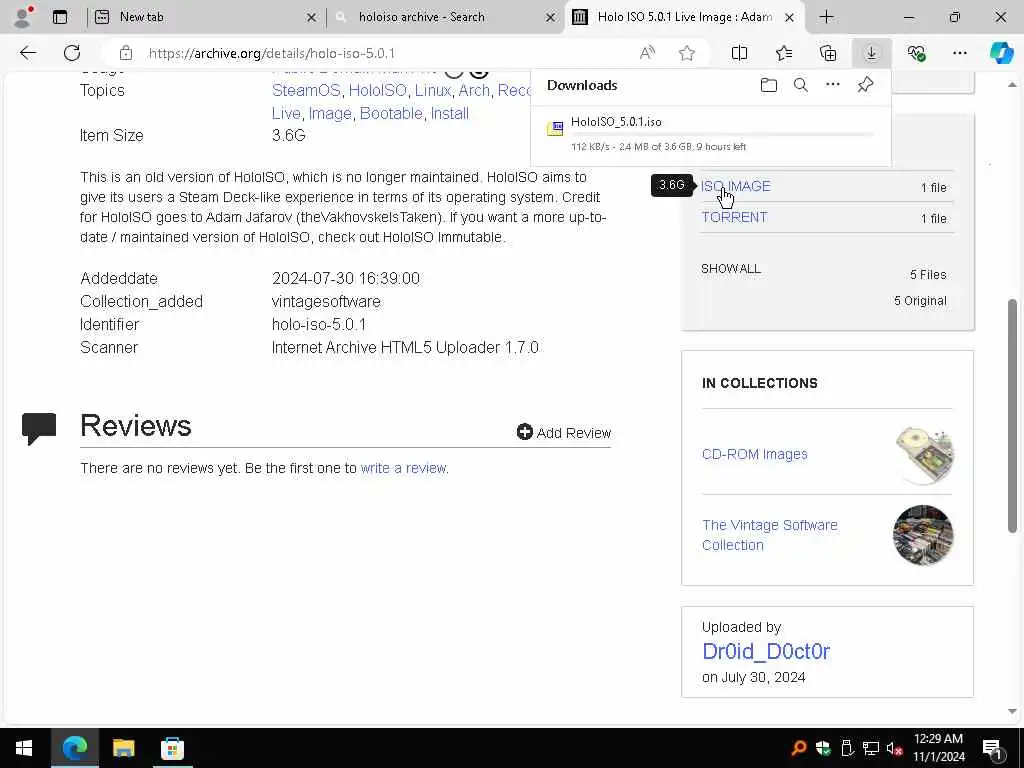
Task: View site information via the lock icon
Action: [x=125, y=53]
